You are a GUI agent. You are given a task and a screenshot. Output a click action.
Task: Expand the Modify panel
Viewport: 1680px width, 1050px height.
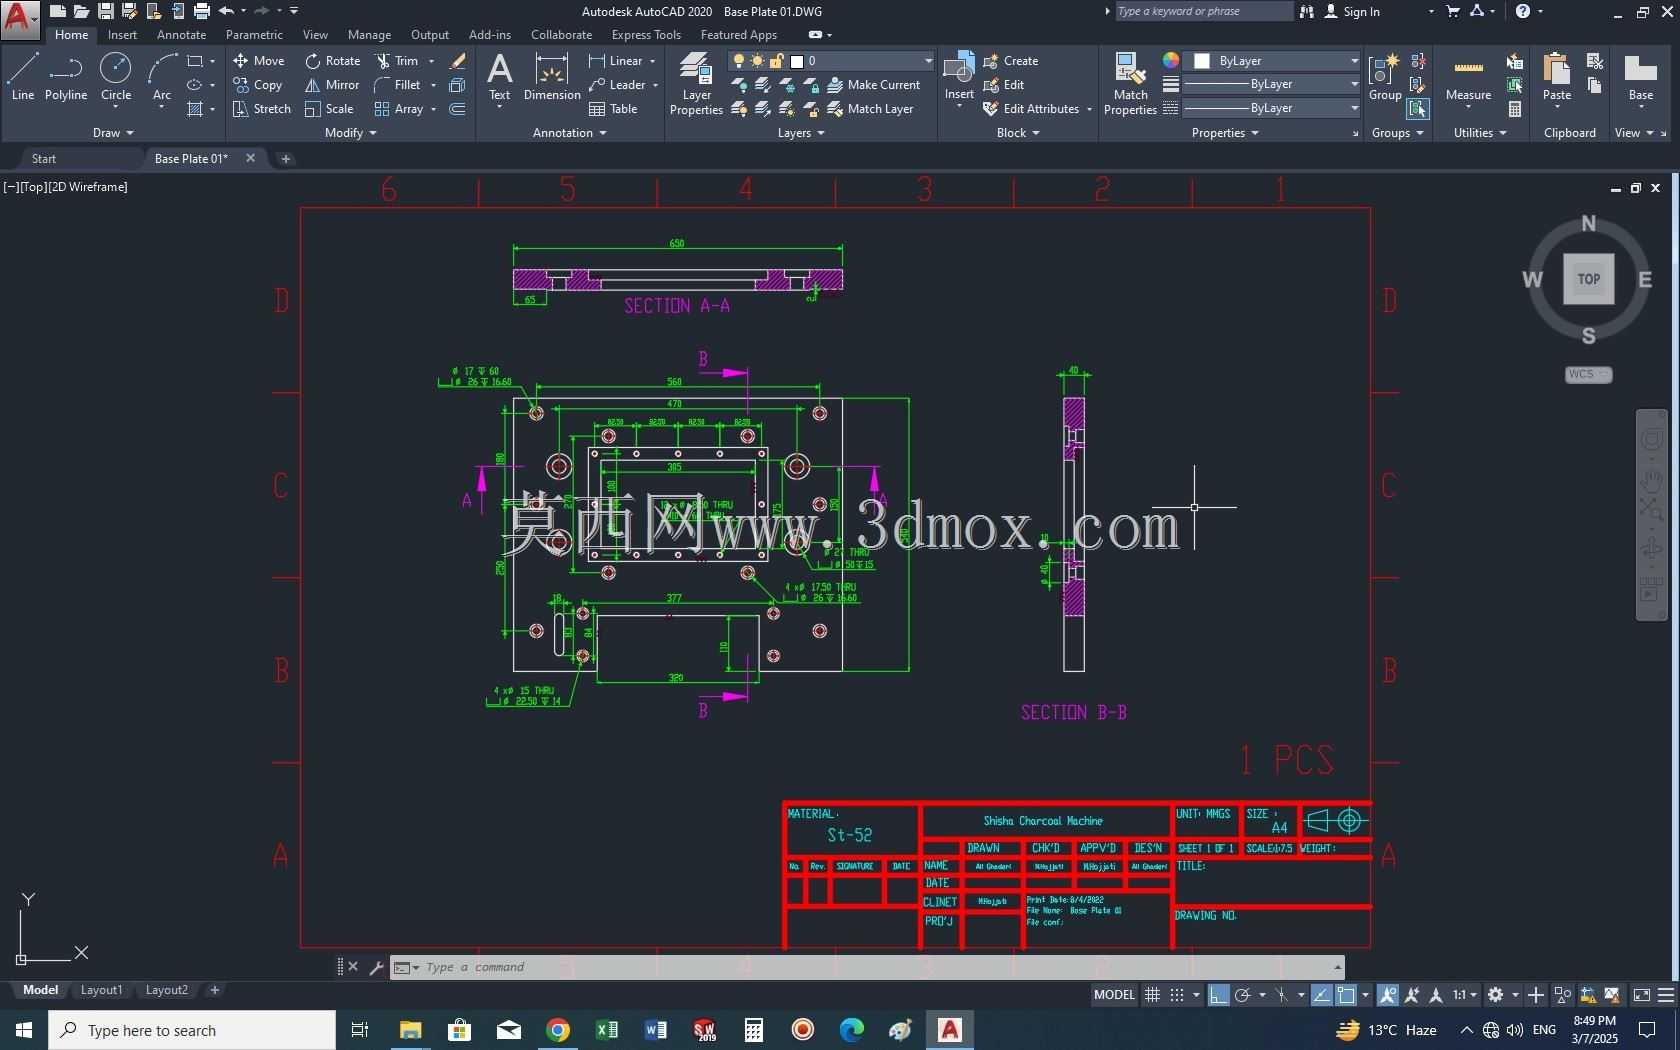click(351, 133)
